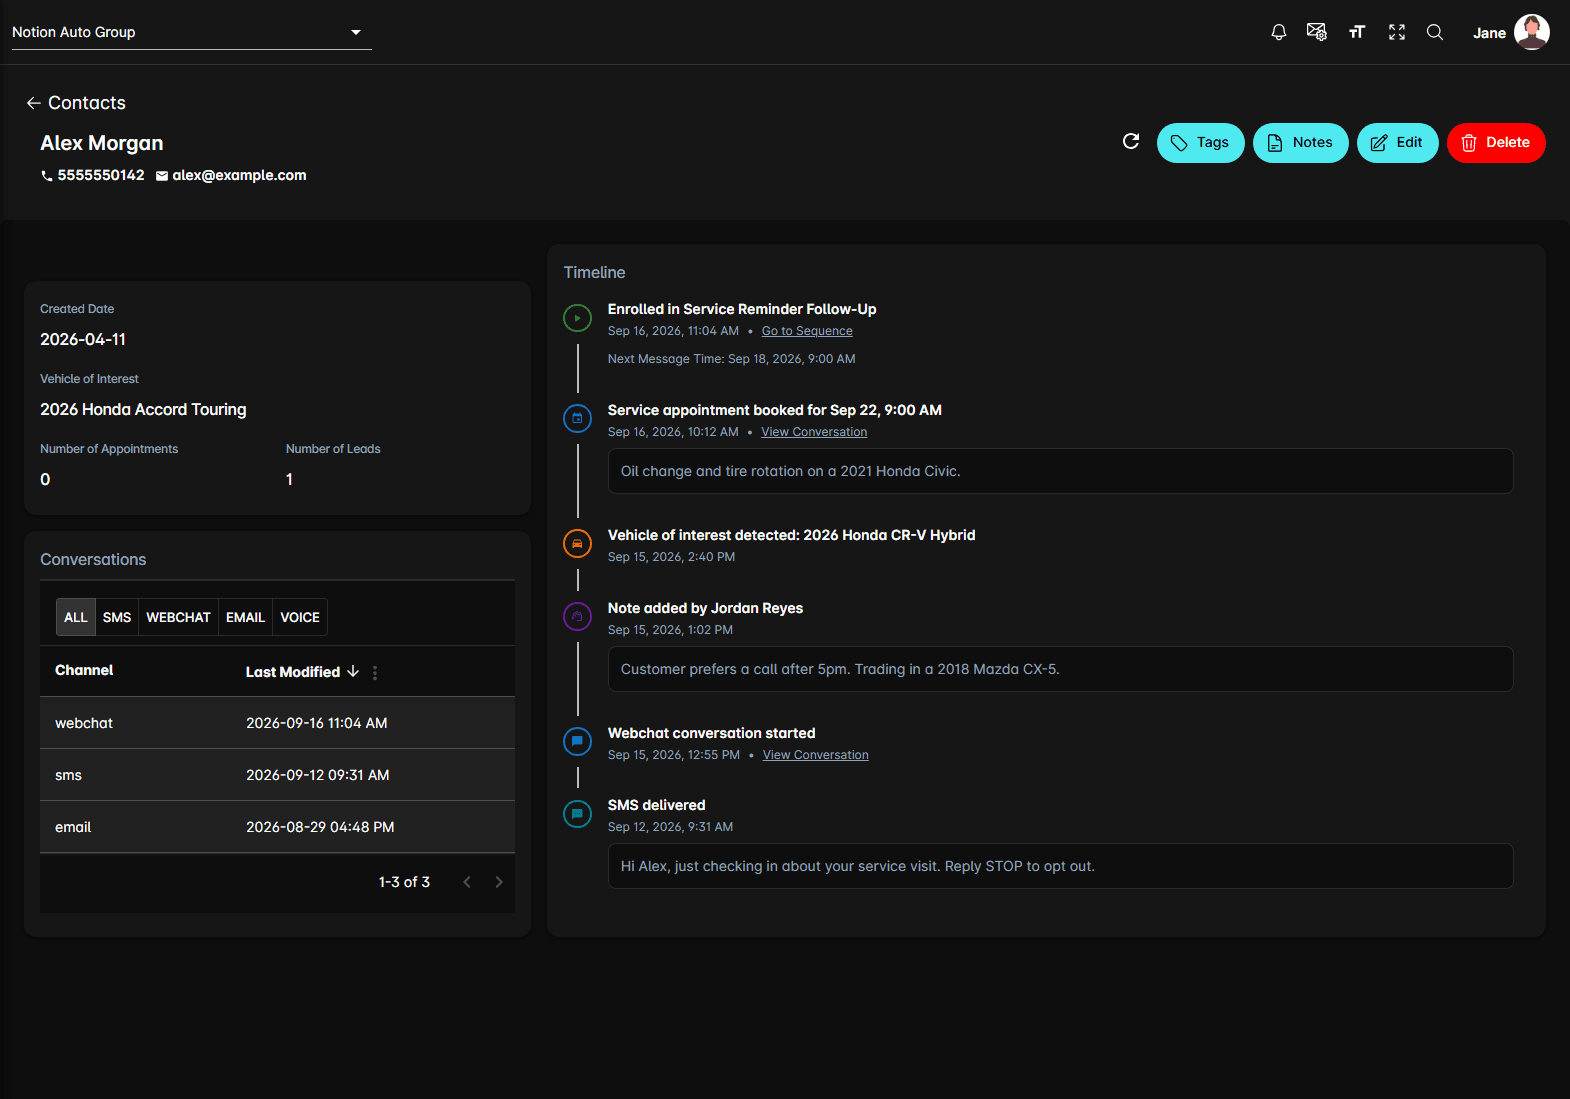Open the Notion Auto Group dropdown
The image size is (1570, 1099).
click(x=191, y=32)
